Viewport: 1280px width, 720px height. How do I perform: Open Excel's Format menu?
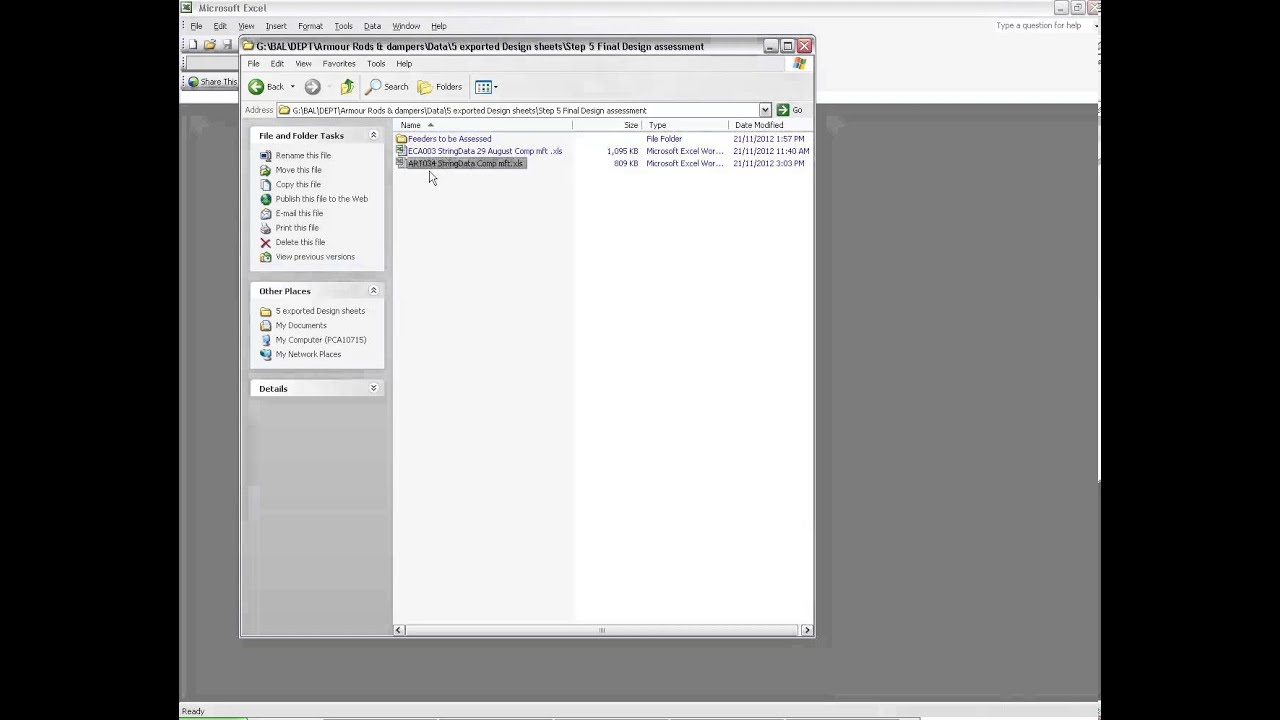pyautogui.click(x=310, y=26)
